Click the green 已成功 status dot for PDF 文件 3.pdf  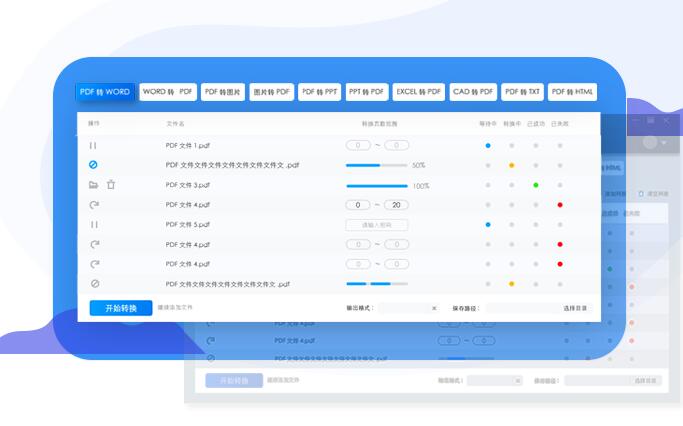[536, 185]
